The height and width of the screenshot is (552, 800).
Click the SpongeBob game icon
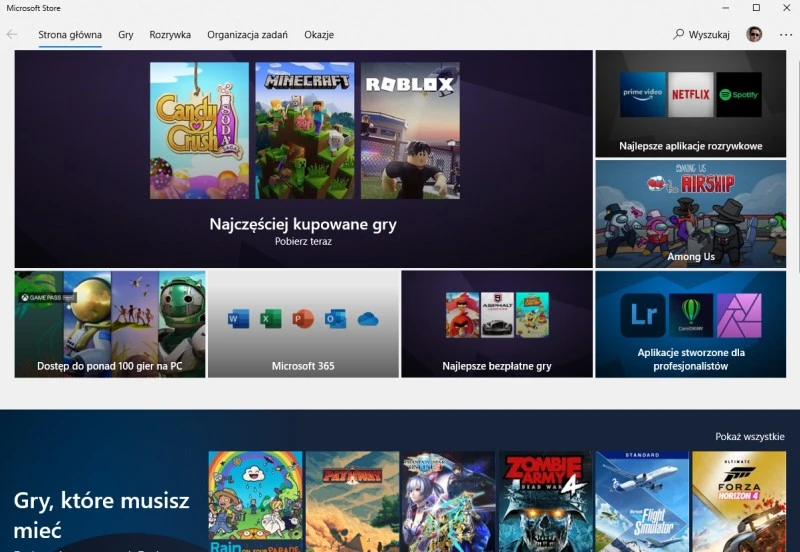pyautogui.click(x=532, y=315)
